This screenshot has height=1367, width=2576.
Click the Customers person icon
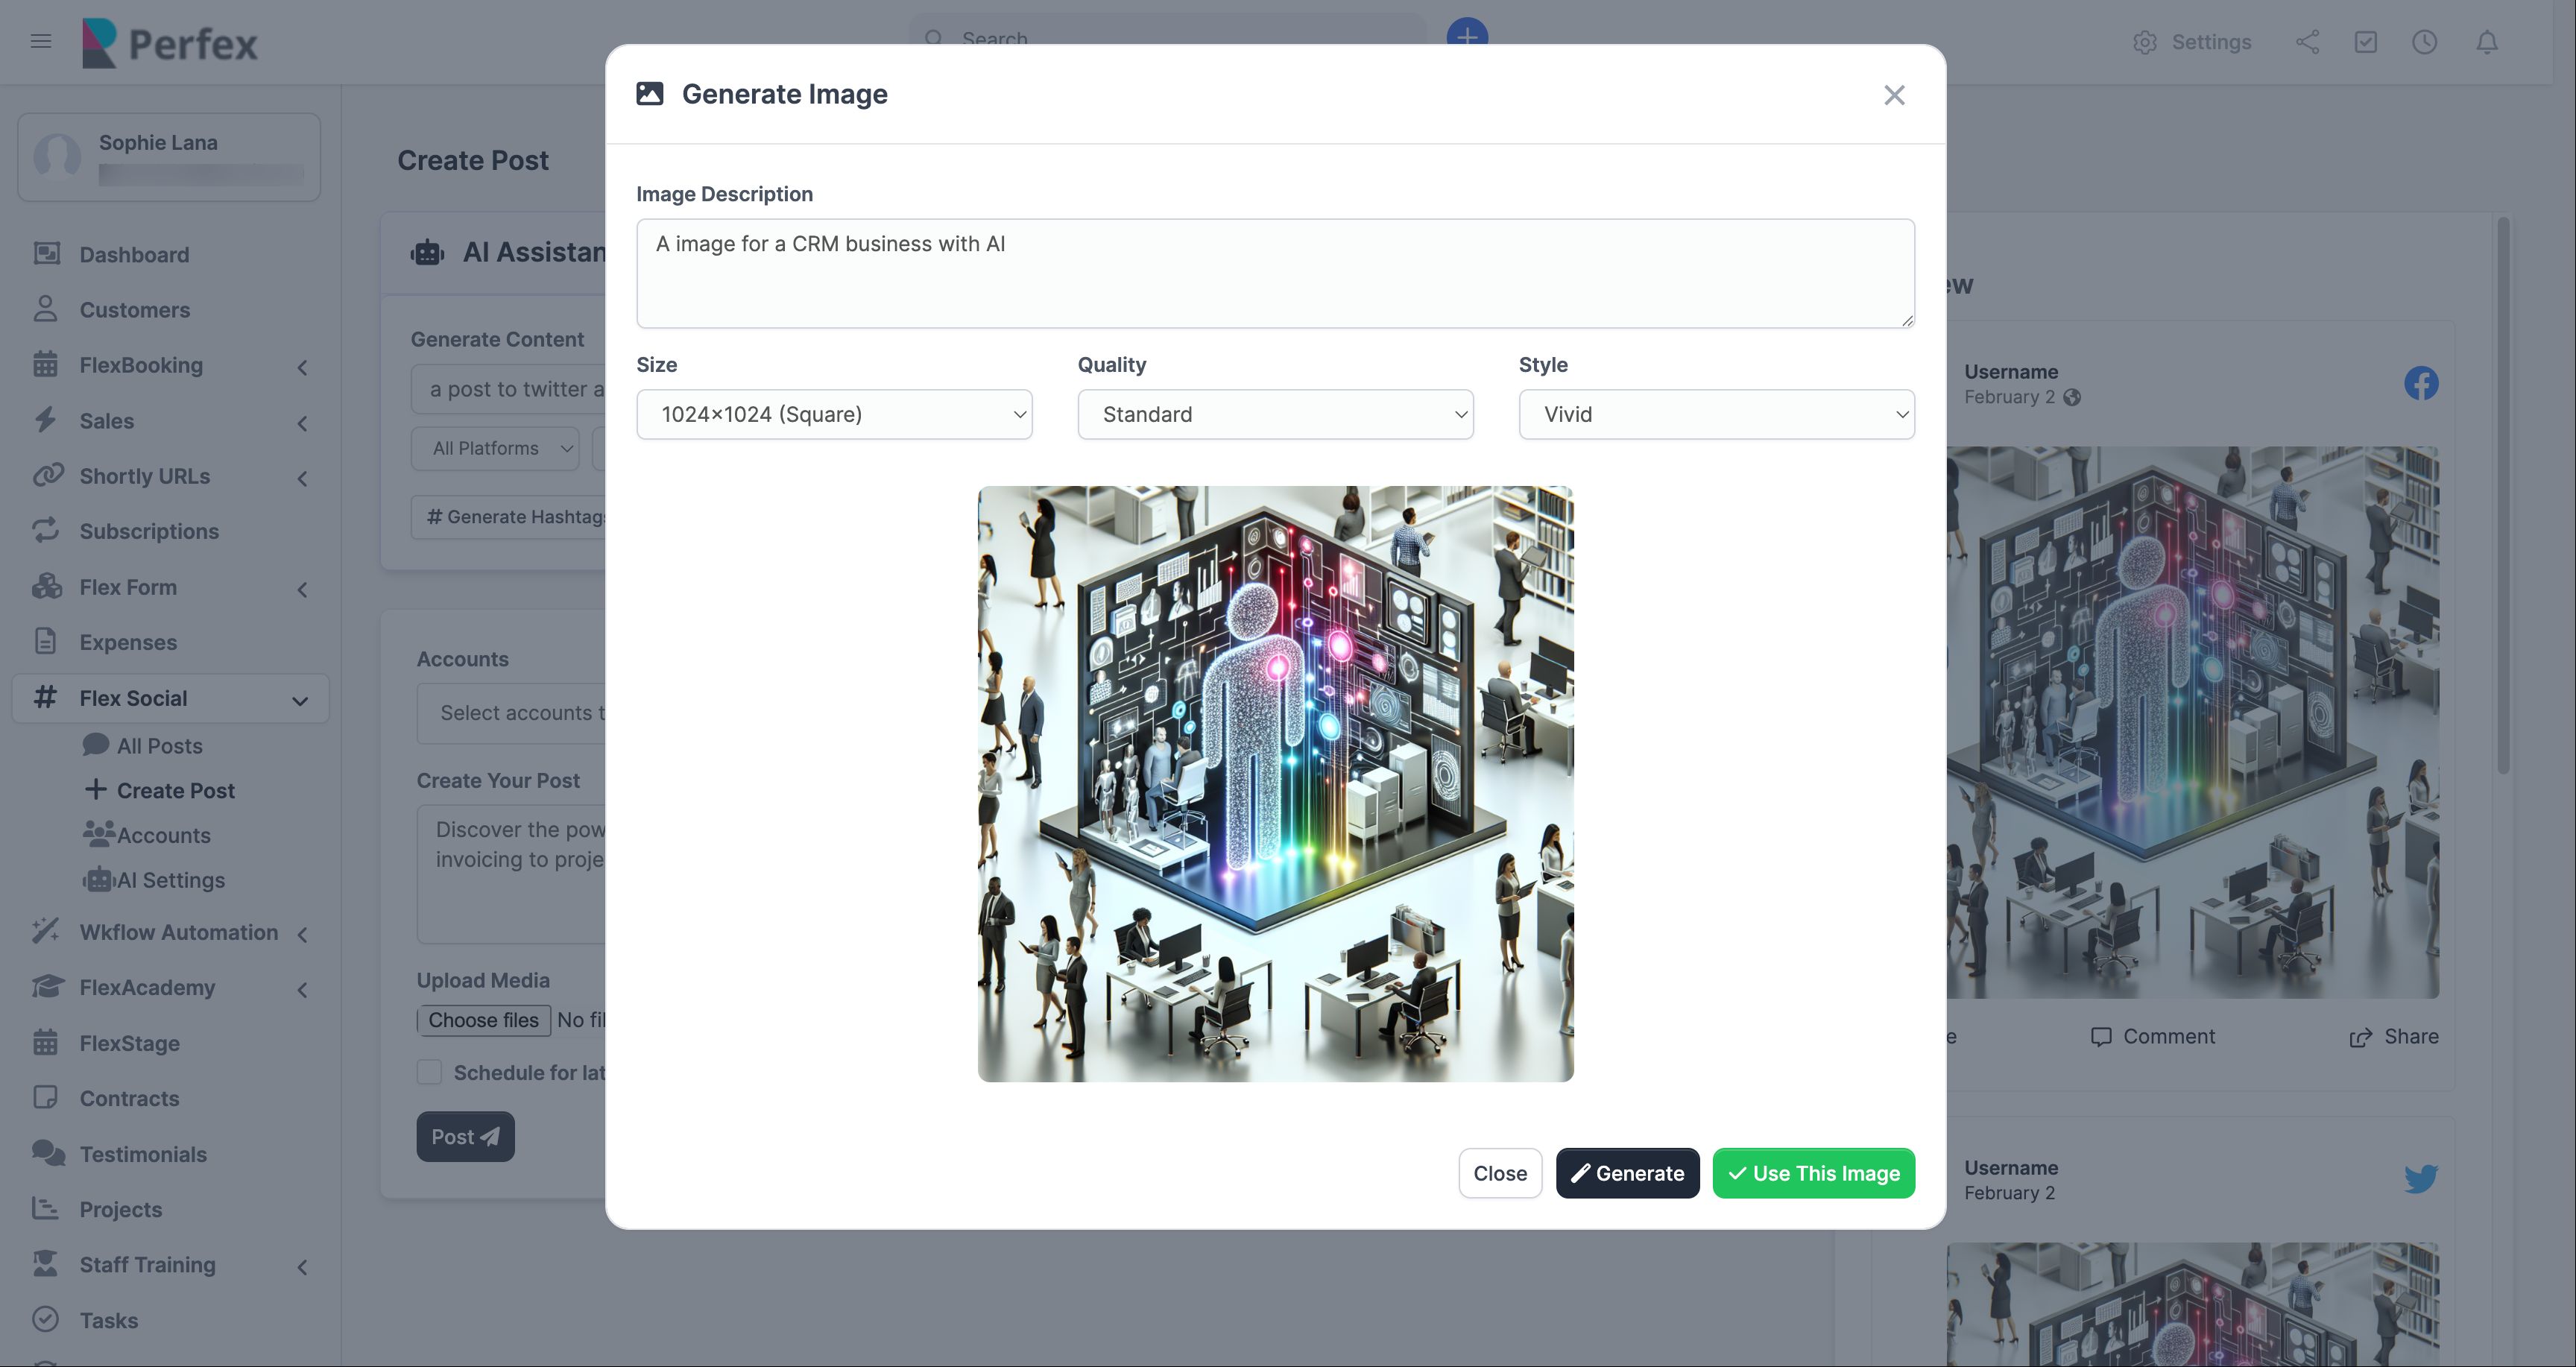[46, 309]
